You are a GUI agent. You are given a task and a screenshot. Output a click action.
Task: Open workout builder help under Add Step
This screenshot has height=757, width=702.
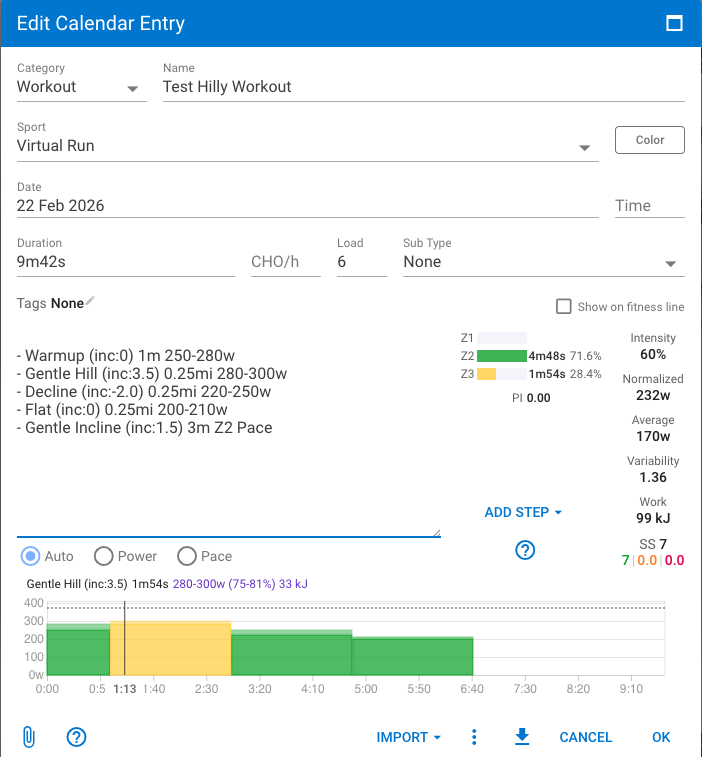point(525,549)
